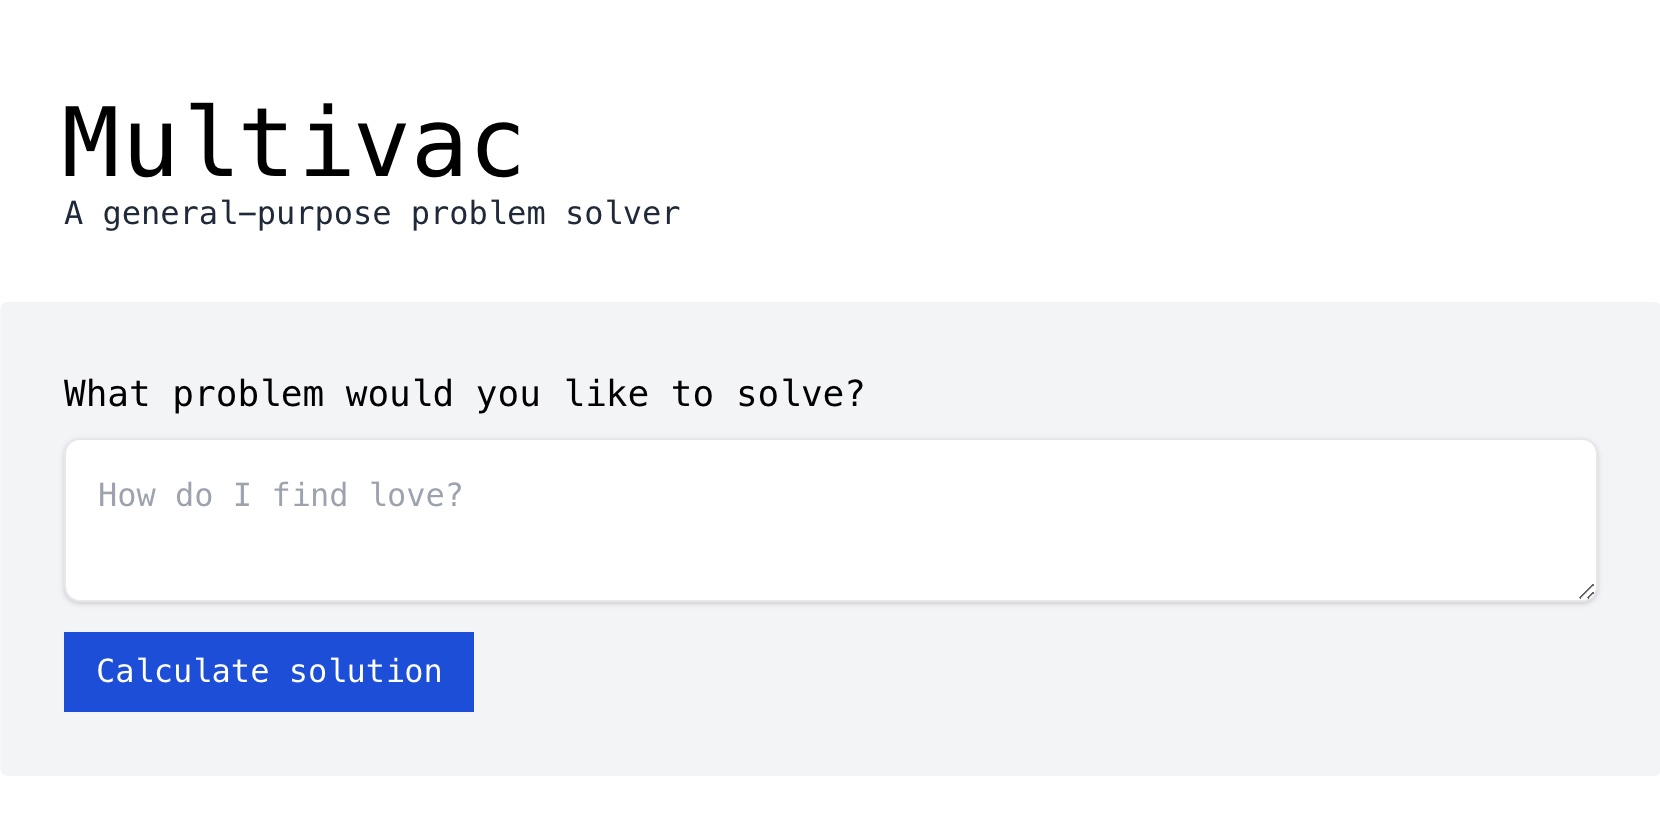Click the word 'solve?' in the form label
Viewport: 1660px width, 822px height.
pos(800,394)
